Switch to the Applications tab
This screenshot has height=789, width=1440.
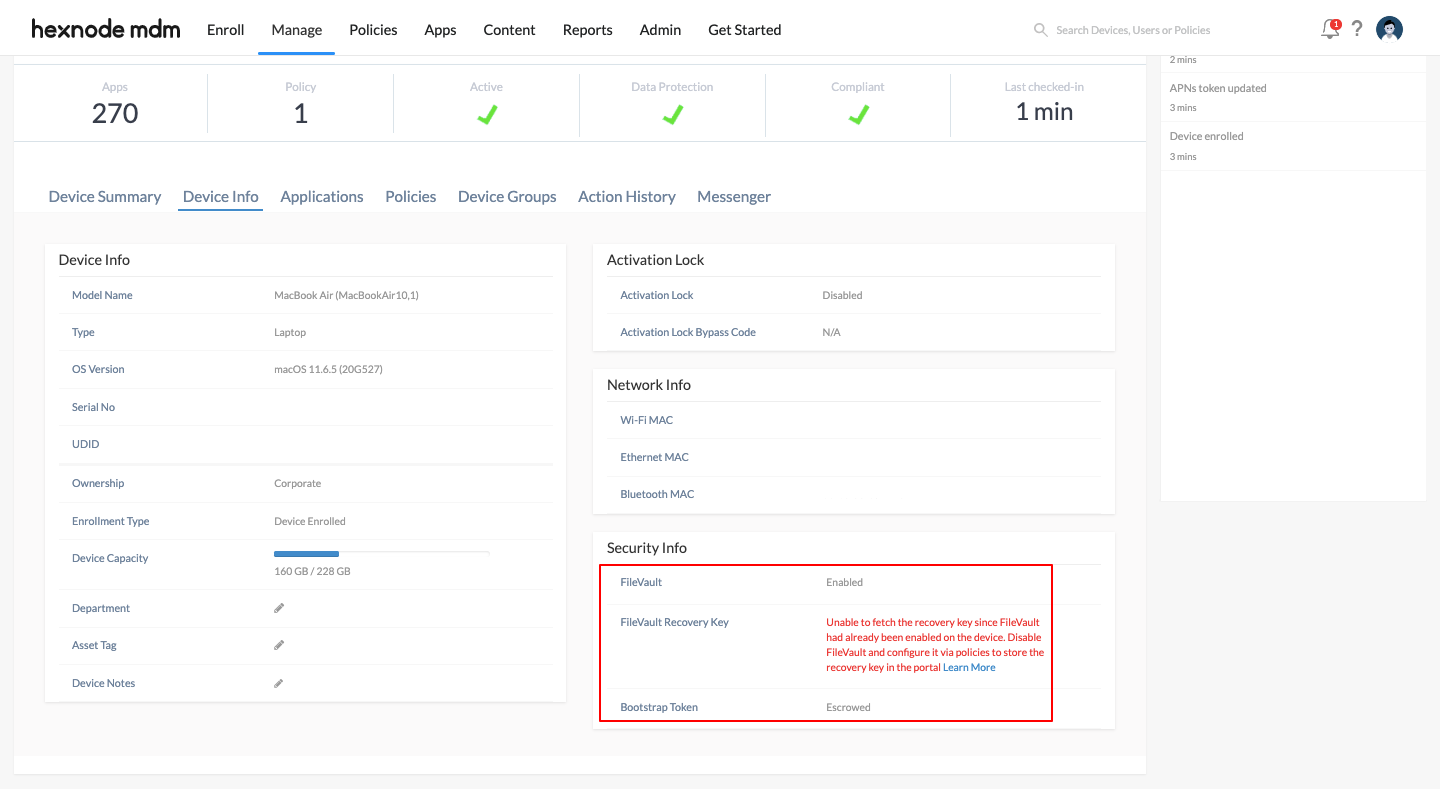click(x=322, y=197)
